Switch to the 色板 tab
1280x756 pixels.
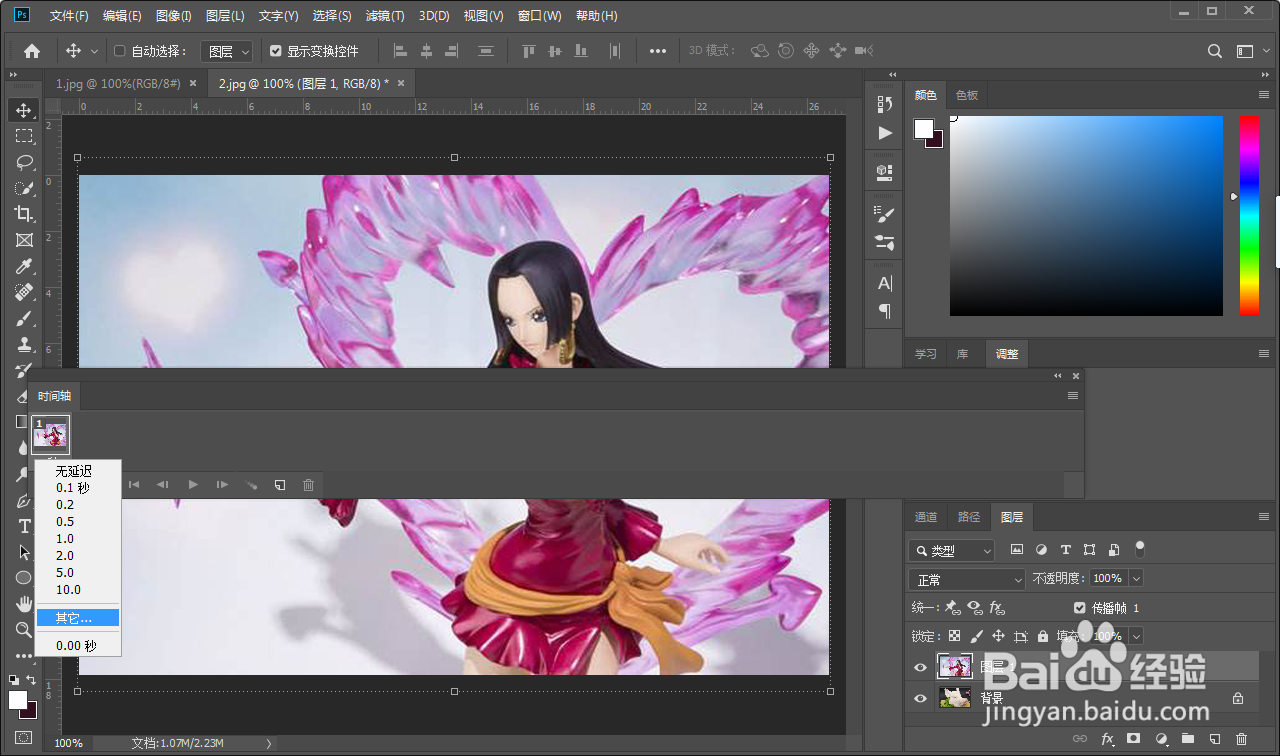[x=967, y=95]
